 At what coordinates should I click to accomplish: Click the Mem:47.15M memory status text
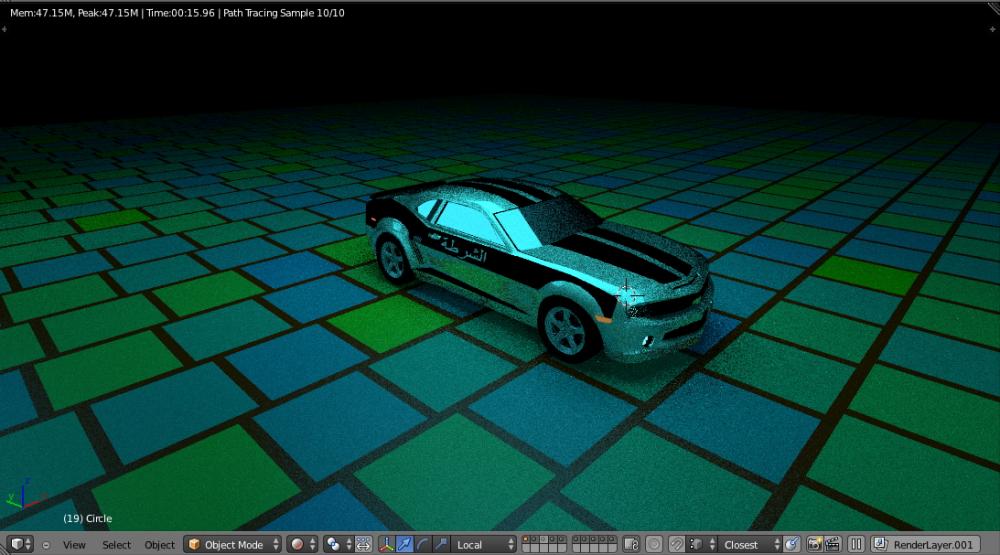pos(40,13)
